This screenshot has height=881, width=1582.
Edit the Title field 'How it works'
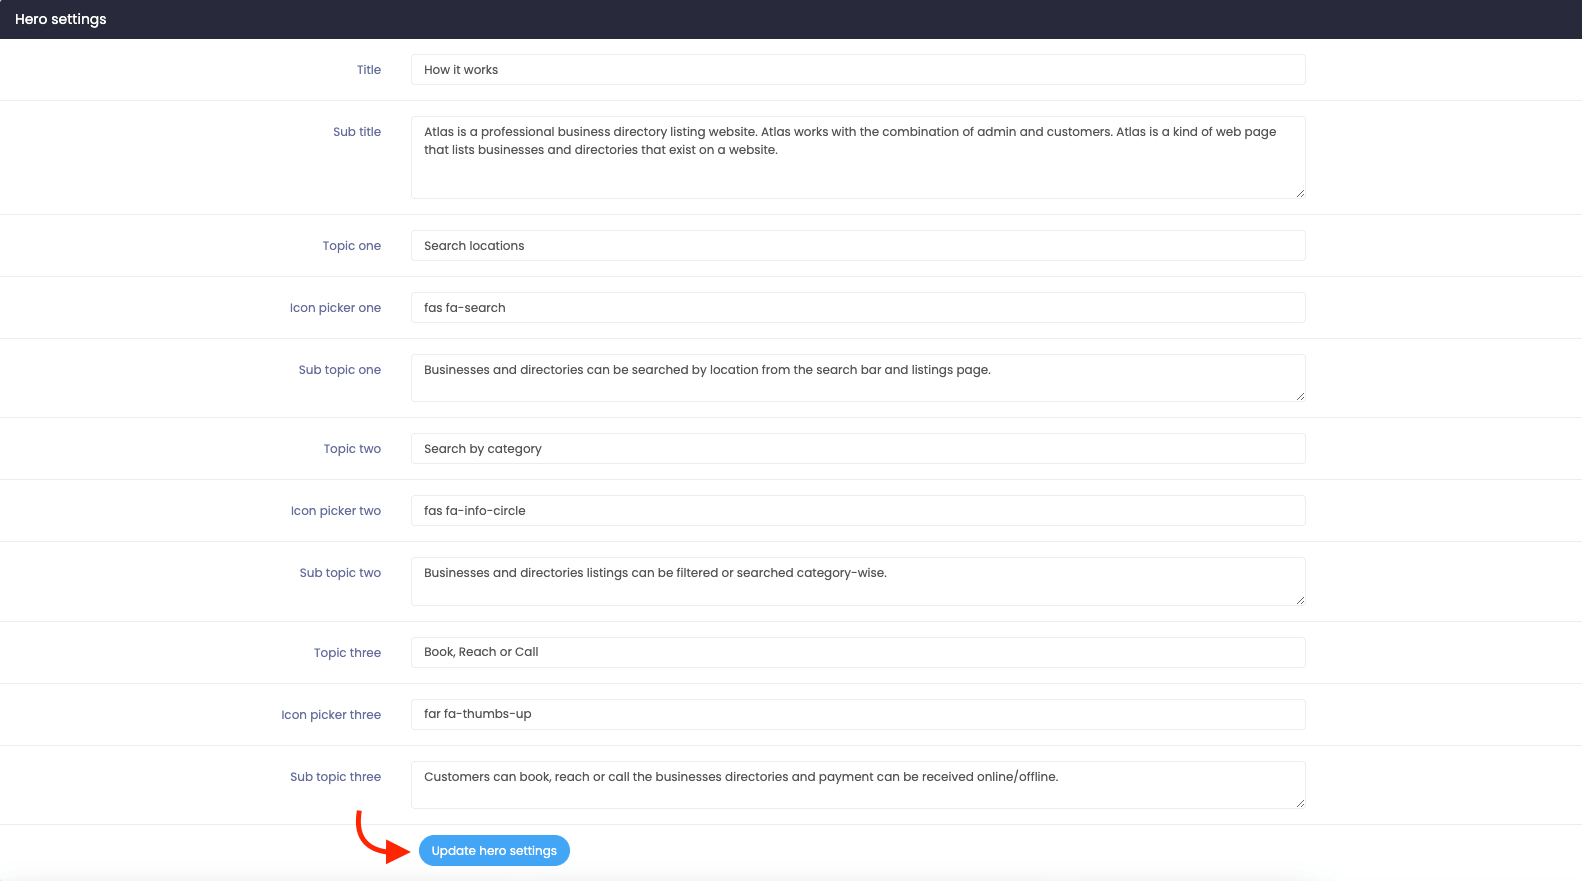[858, 70]
